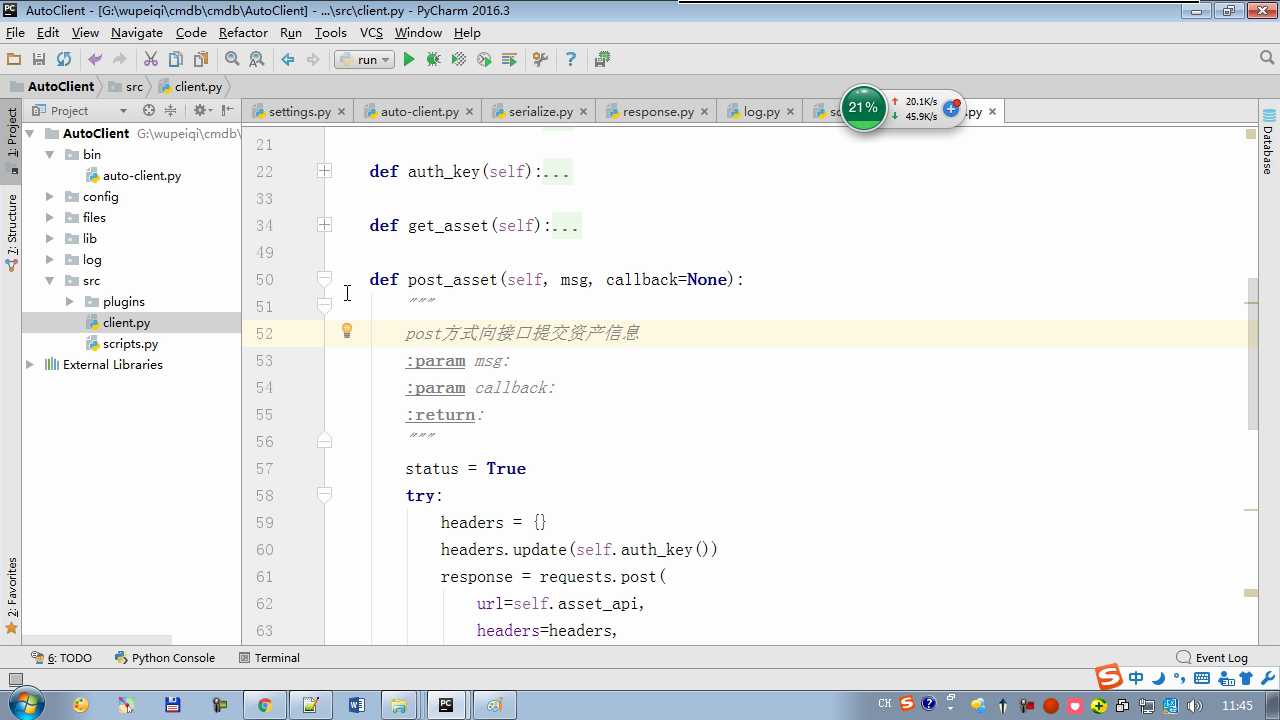The width and height of the screenshot is (1280, 720).
Task: Run the configuration with the green play icon
Action: (x=409, y=60)
